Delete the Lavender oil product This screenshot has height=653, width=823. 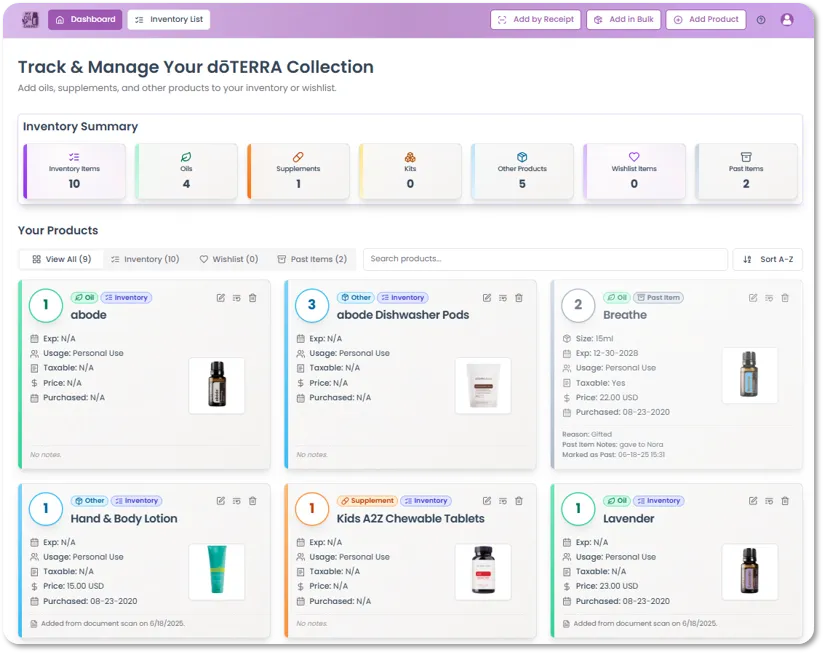pyautogui.click(x=785, y=501)
